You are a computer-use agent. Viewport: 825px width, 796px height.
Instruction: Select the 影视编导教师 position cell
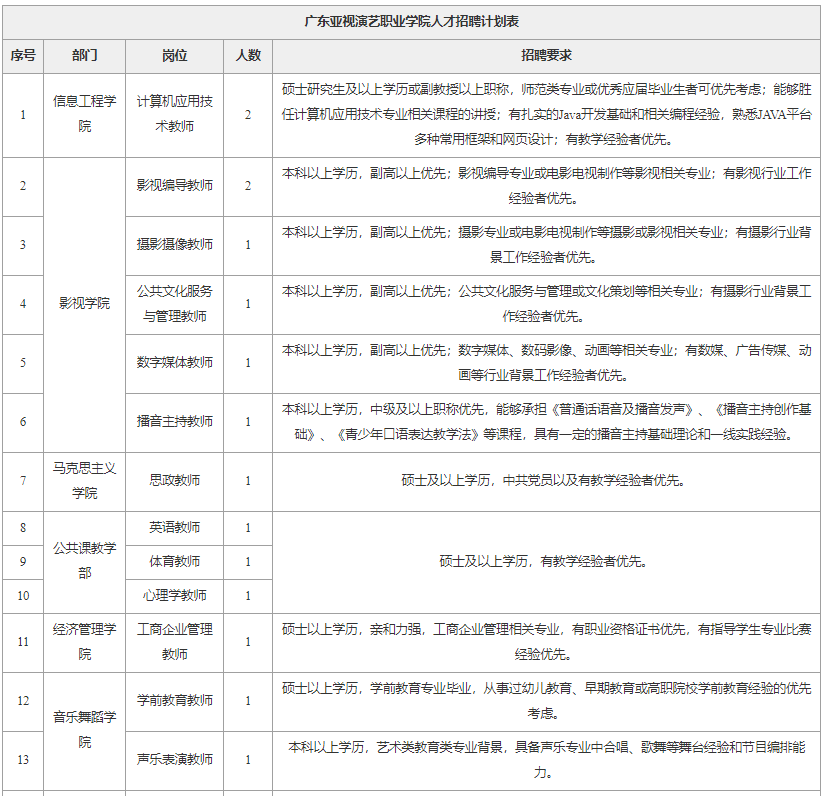pos(174,186)
